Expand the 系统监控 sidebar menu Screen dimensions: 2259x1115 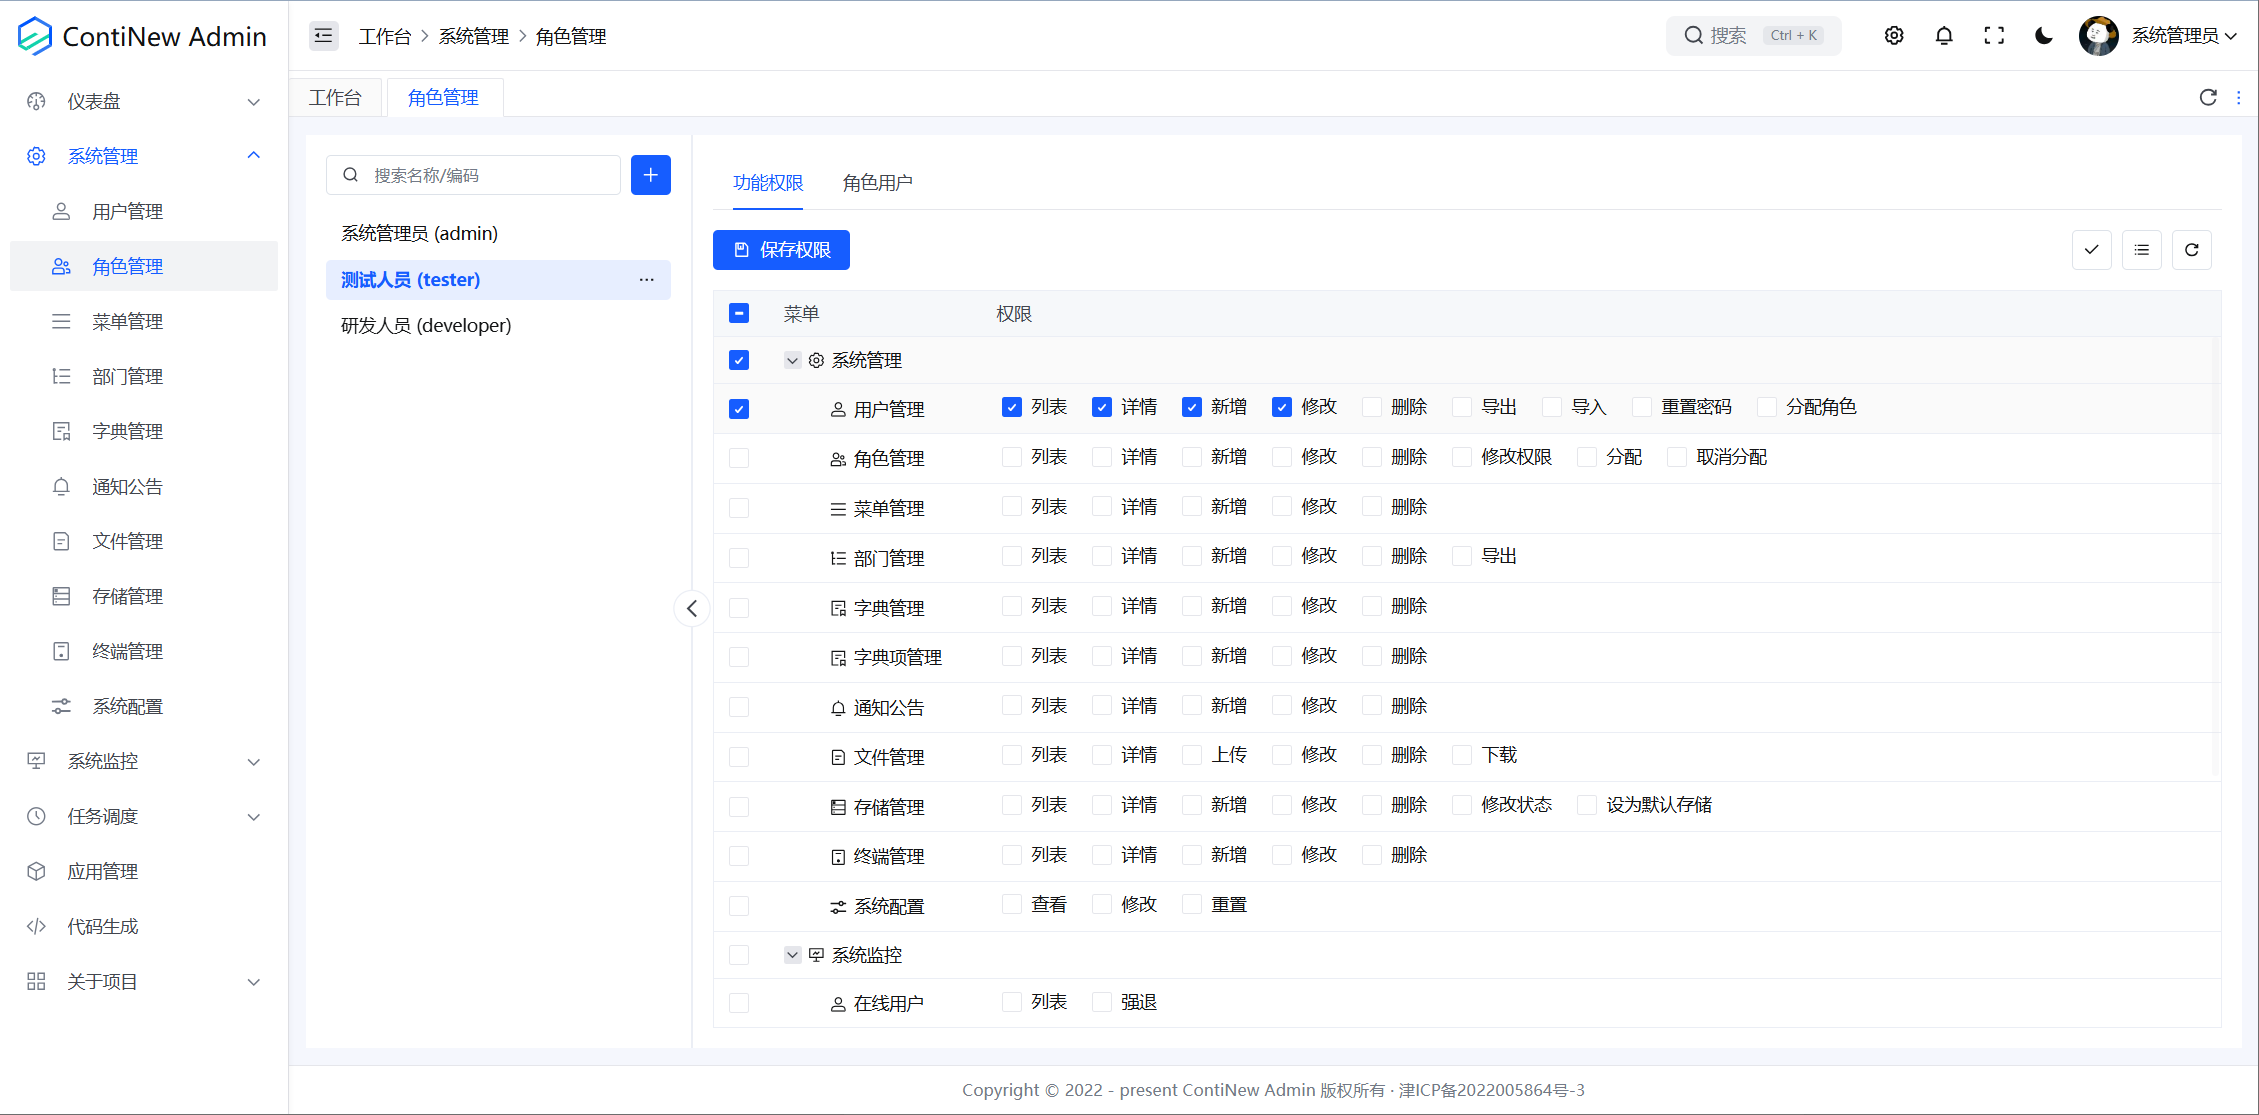tap(144, 761)
